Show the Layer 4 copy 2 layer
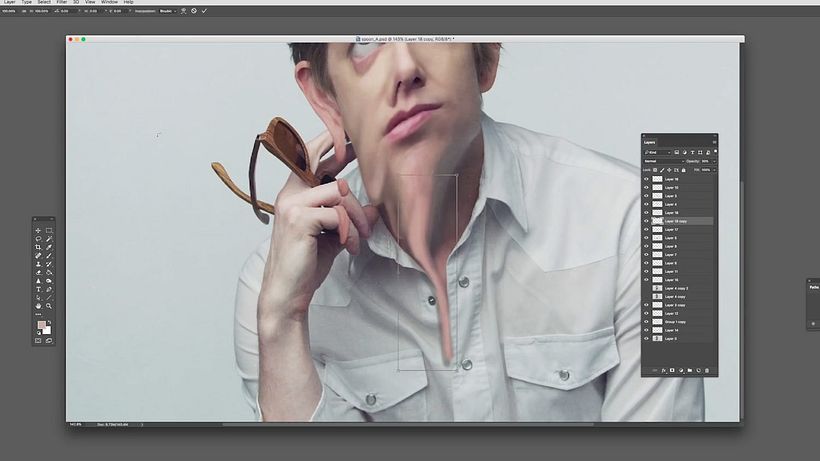This screenshot has height=461, width=820. point(646,288)
